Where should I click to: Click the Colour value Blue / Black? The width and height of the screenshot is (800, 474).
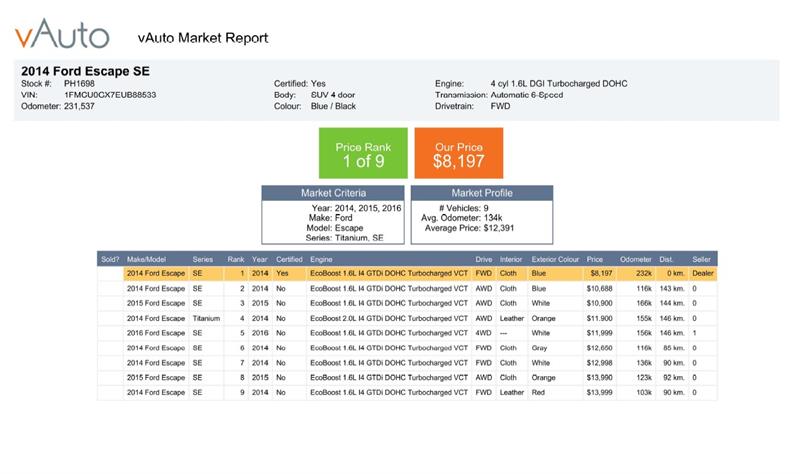(333, 106)
